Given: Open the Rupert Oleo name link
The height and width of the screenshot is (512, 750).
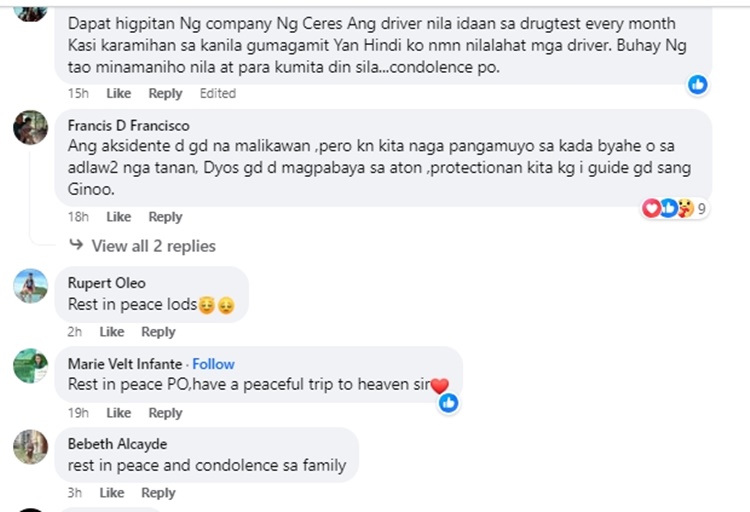Looking at the screenshot, I should point(107,283).
